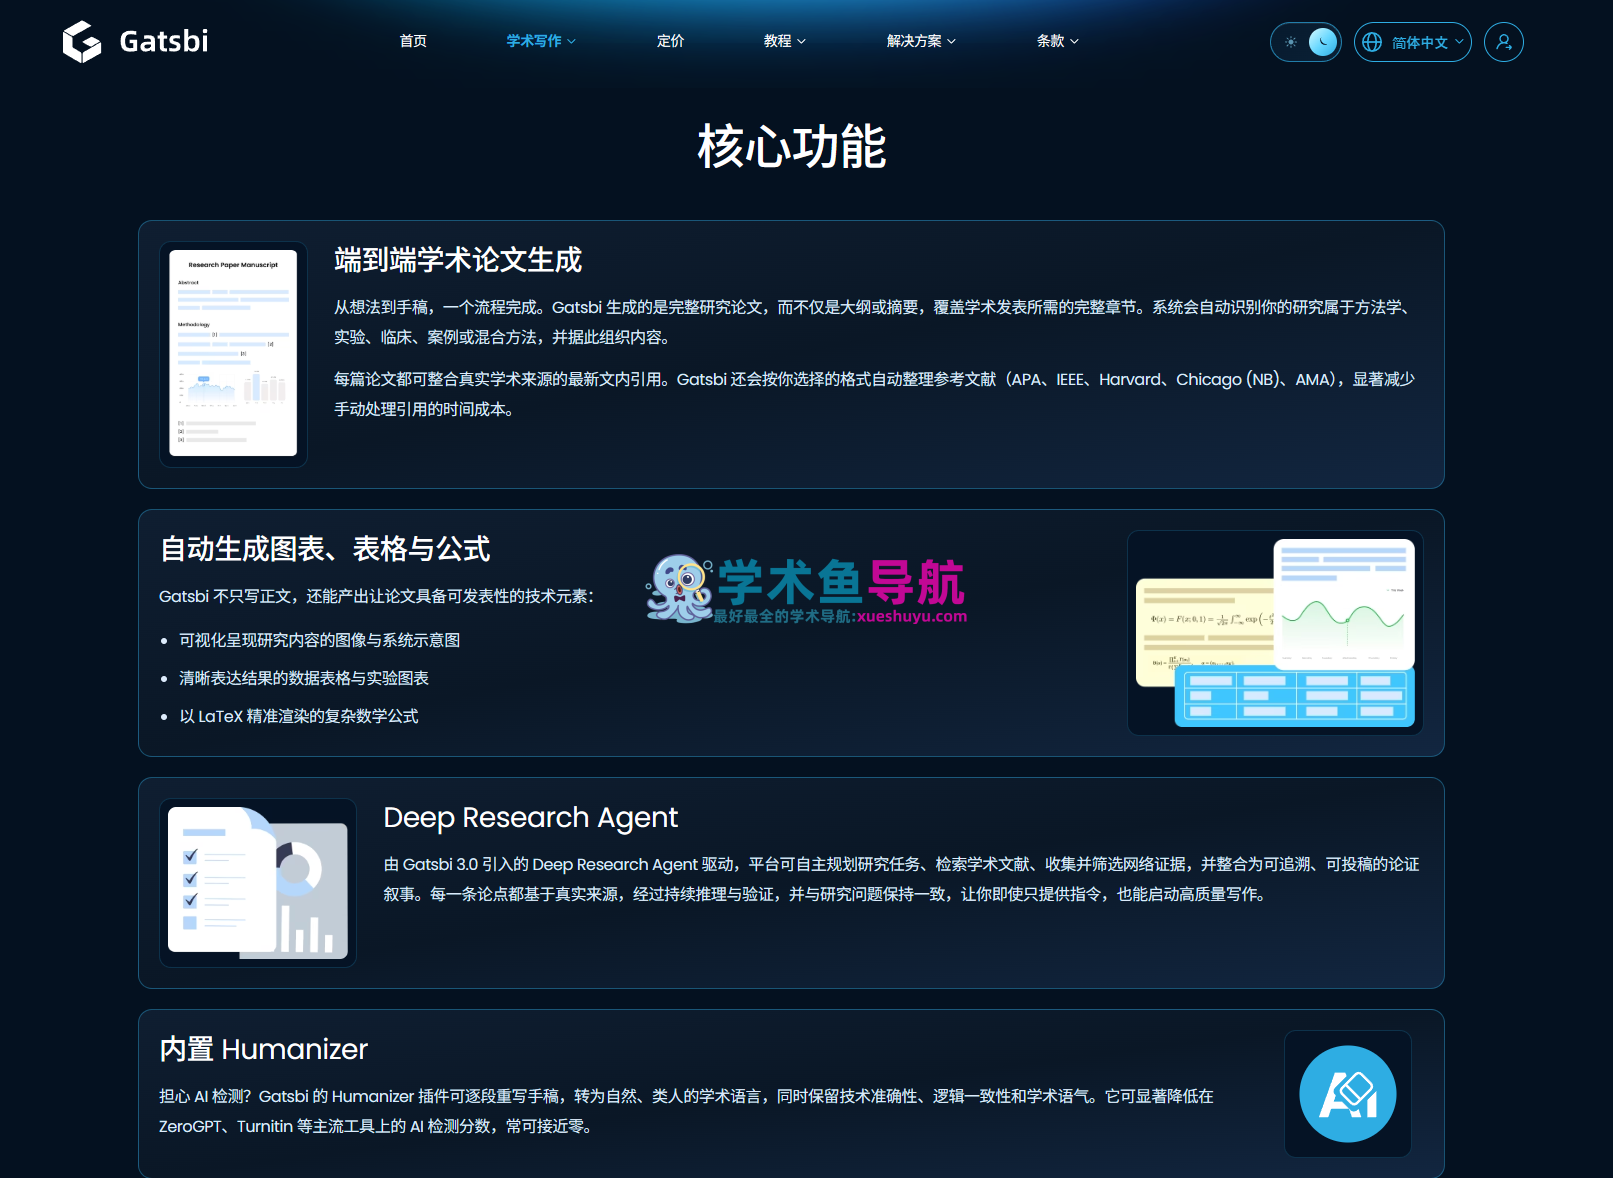
Task: Click the charts, tables and formulas illustration
Action: pos(1275,633)
